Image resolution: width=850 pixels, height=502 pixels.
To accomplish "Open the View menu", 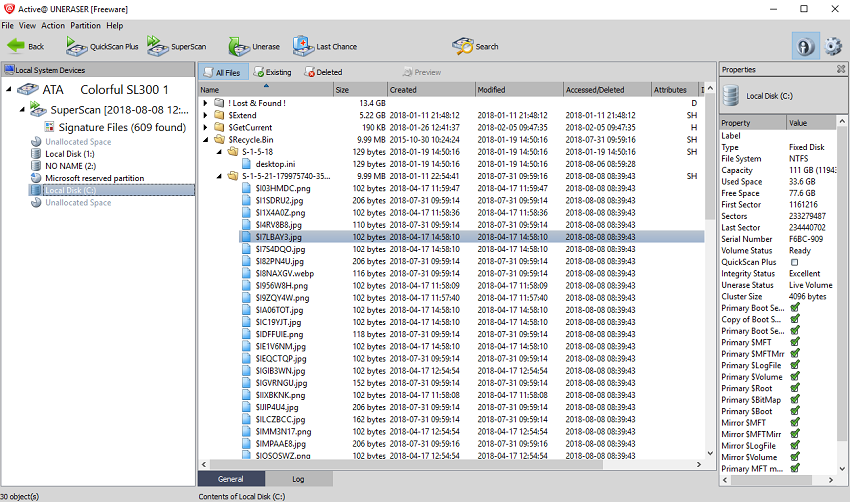I will click(27, 25).
